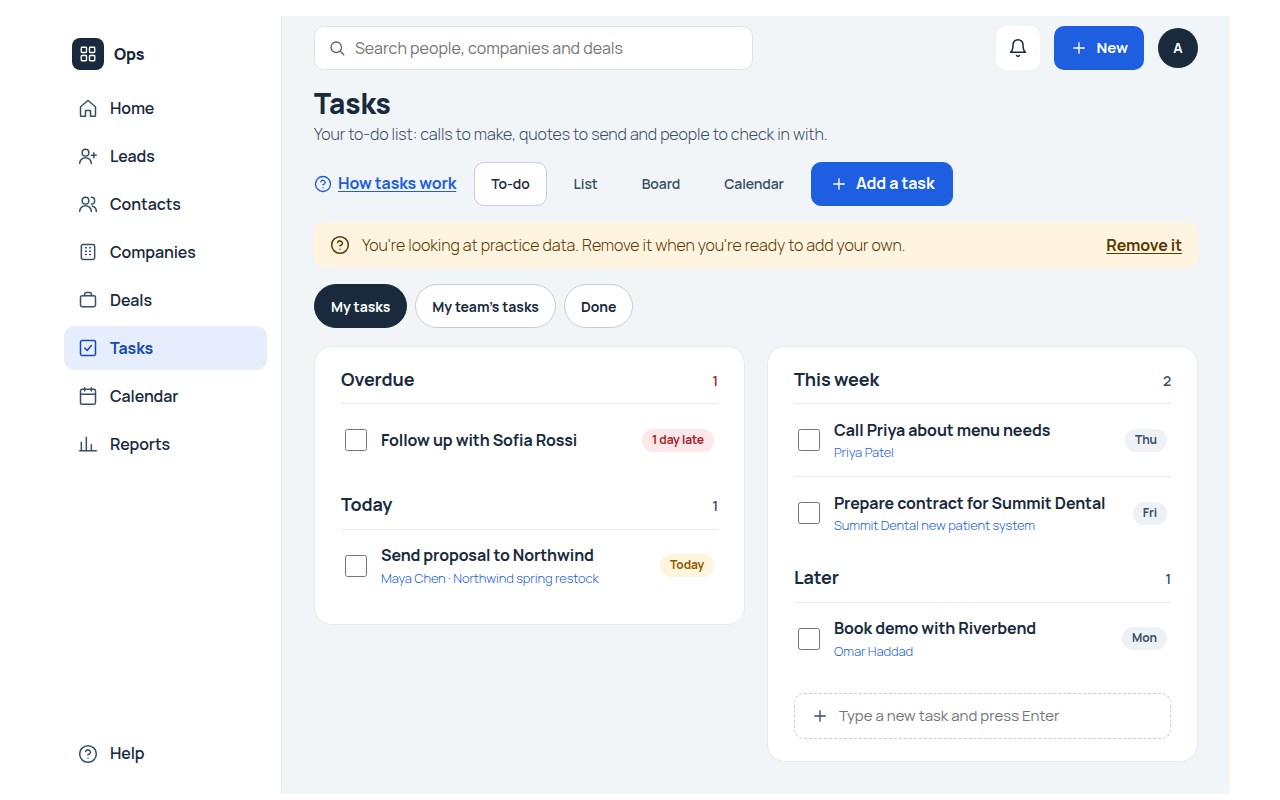This screenshot has width=1280, height=800.
Task: Open the Priya Patel contact link
Action: (864, 453)
